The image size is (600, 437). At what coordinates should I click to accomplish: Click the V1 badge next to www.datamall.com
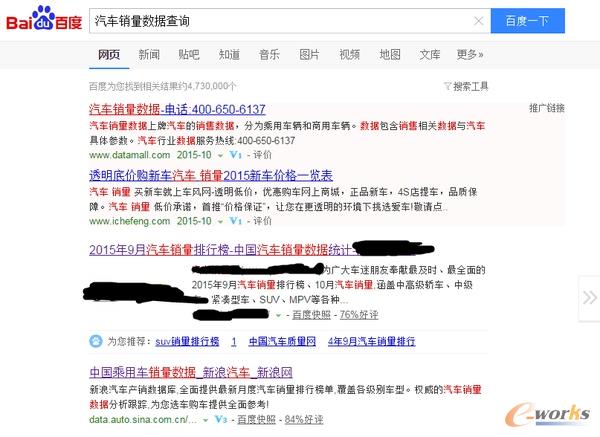tap(236, 155)
